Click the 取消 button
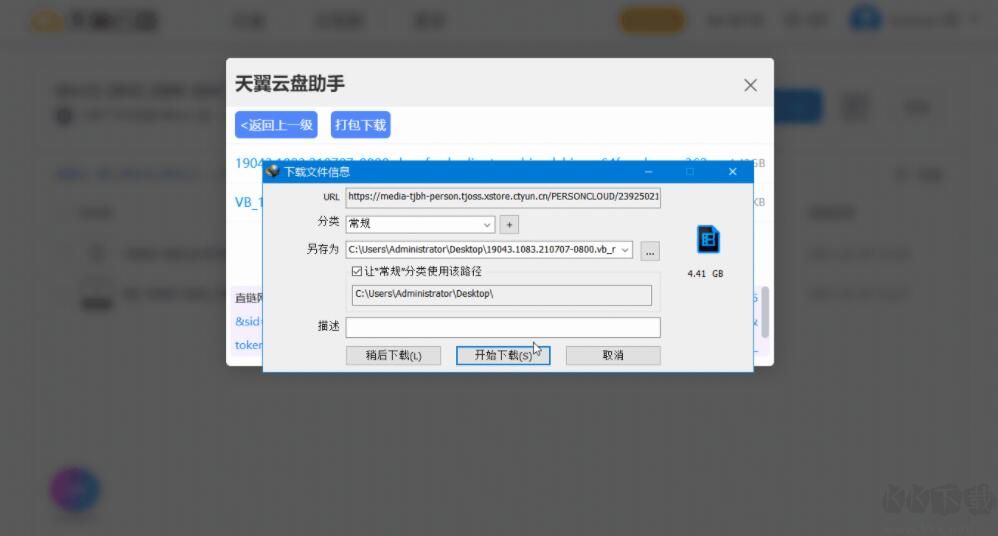The height and width of the screenshot is (536, 998). (613, 355)
